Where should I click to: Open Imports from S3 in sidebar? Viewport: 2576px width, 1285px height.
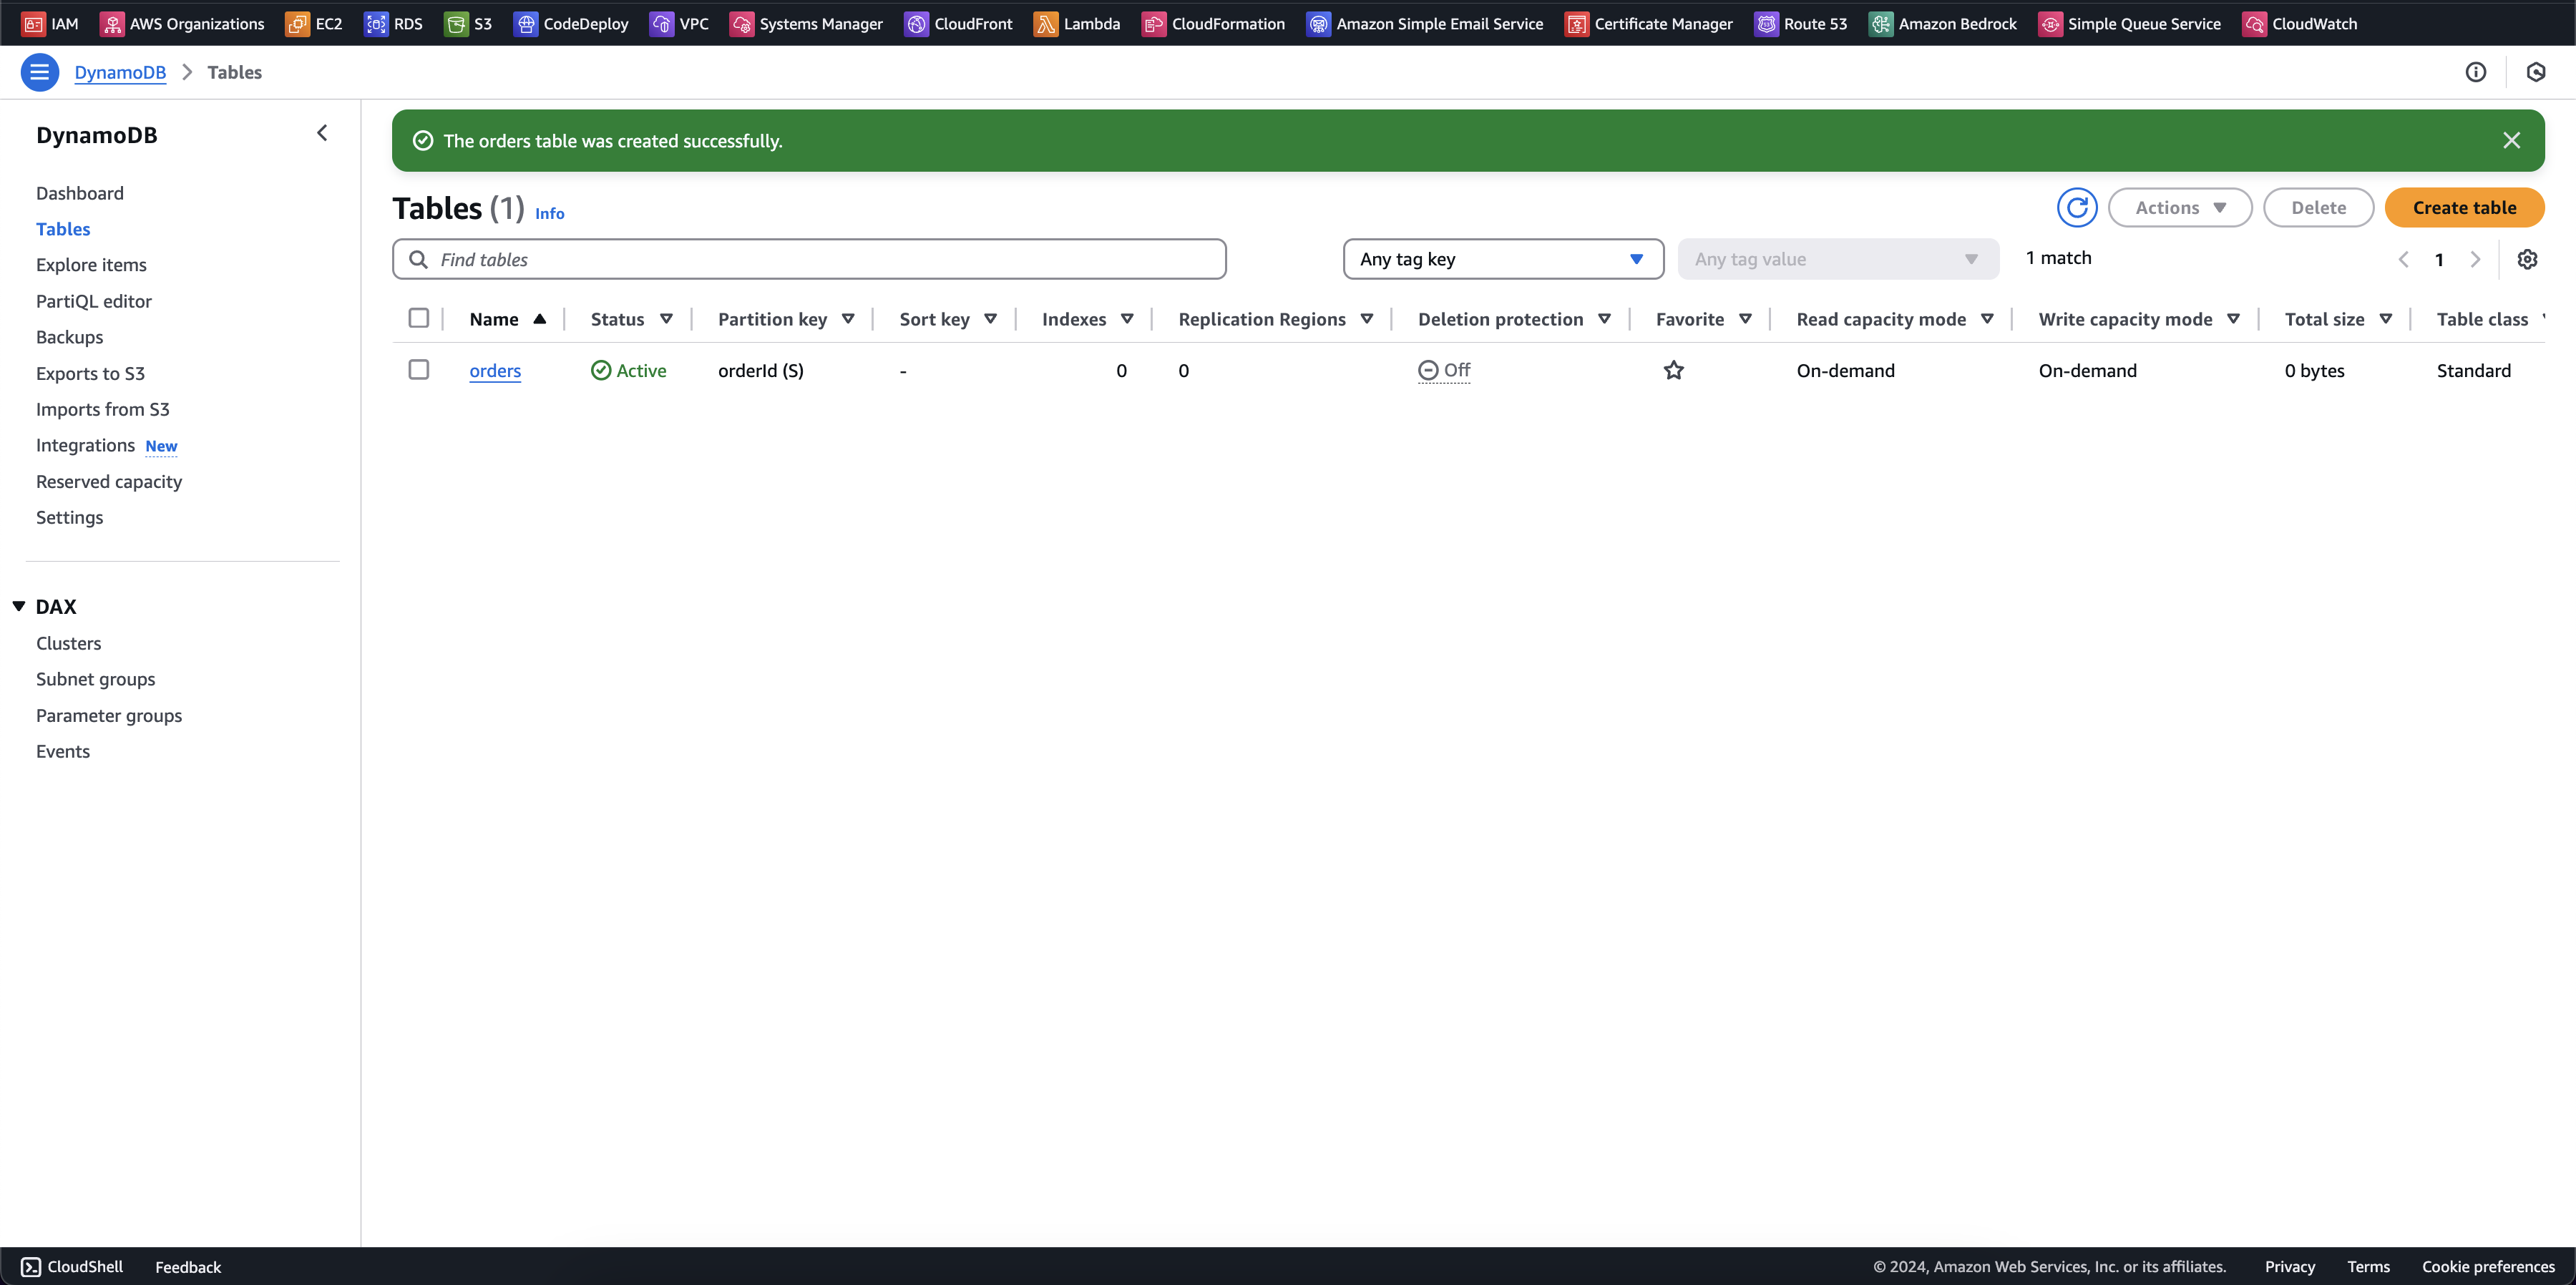coord(103,410)
